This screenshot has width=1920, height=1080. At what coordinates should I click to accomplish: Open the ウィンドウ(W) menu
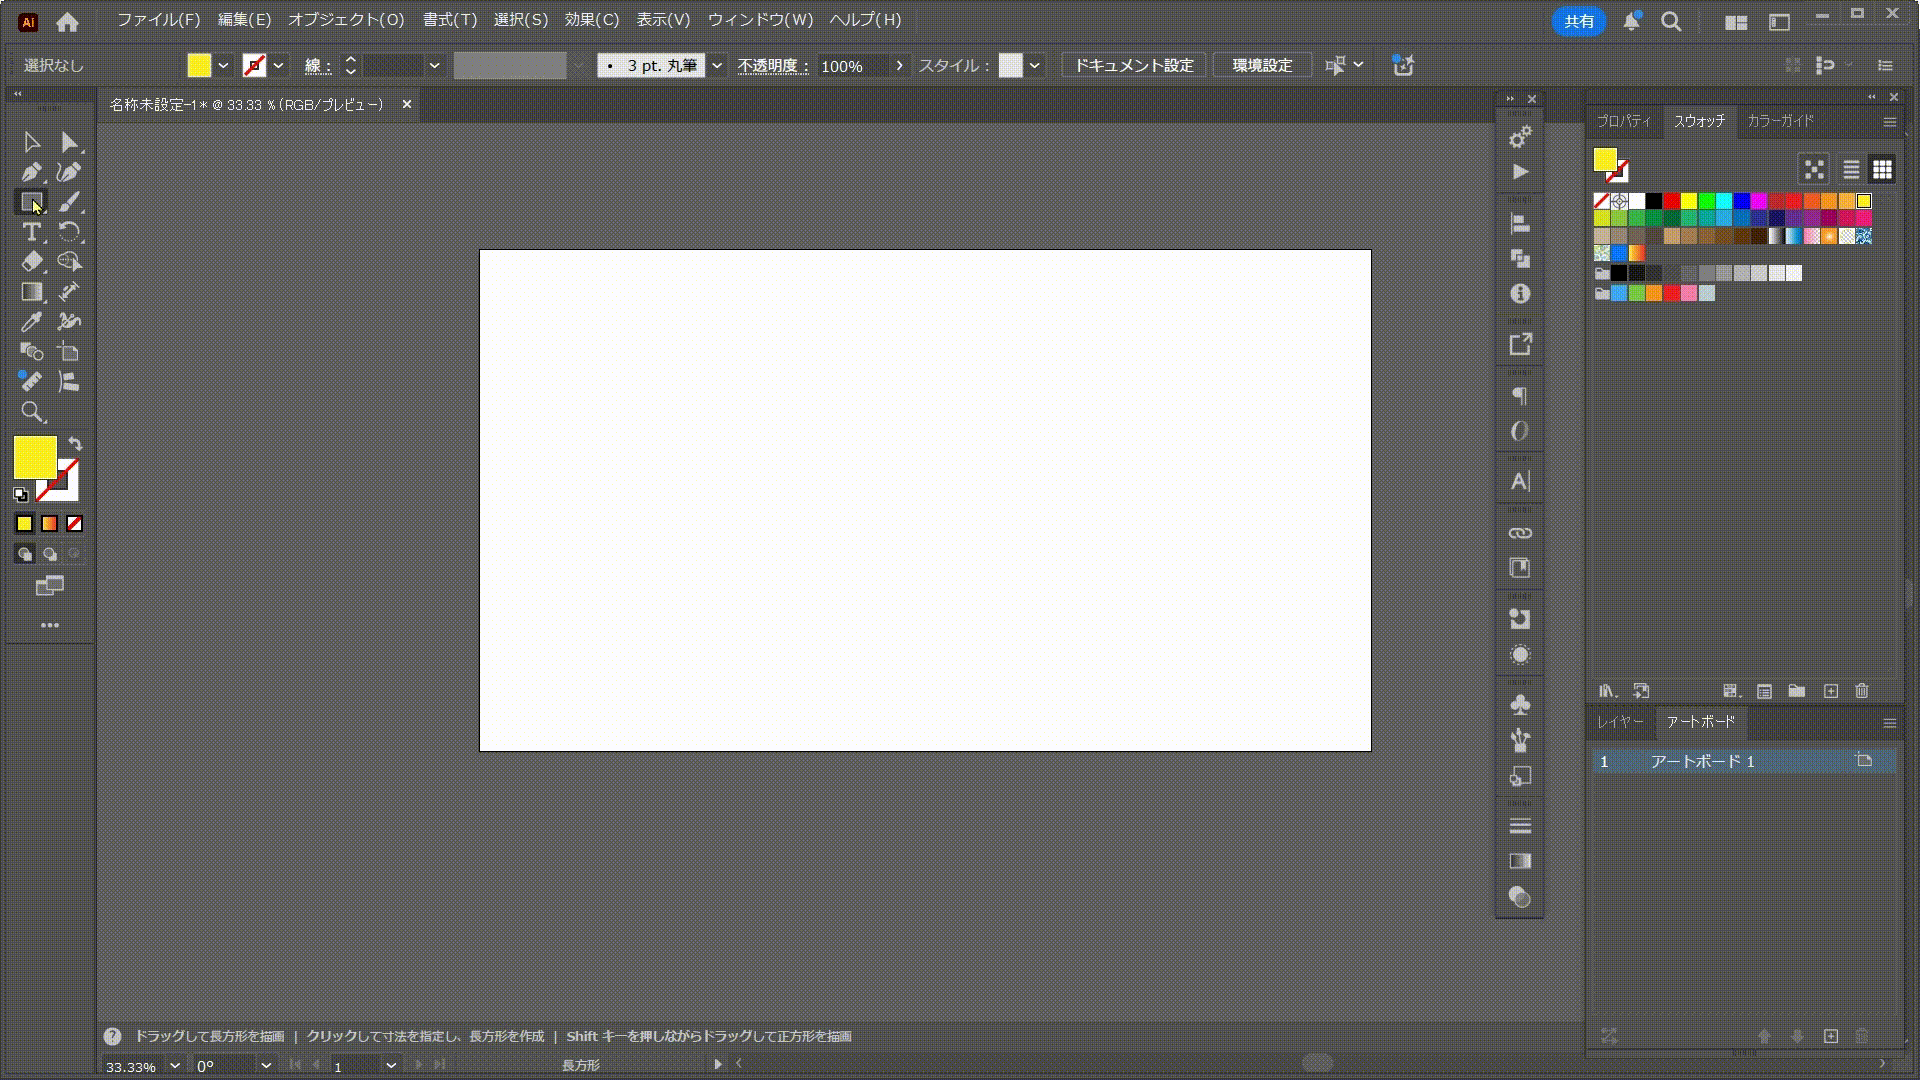(x=760, y=20)
